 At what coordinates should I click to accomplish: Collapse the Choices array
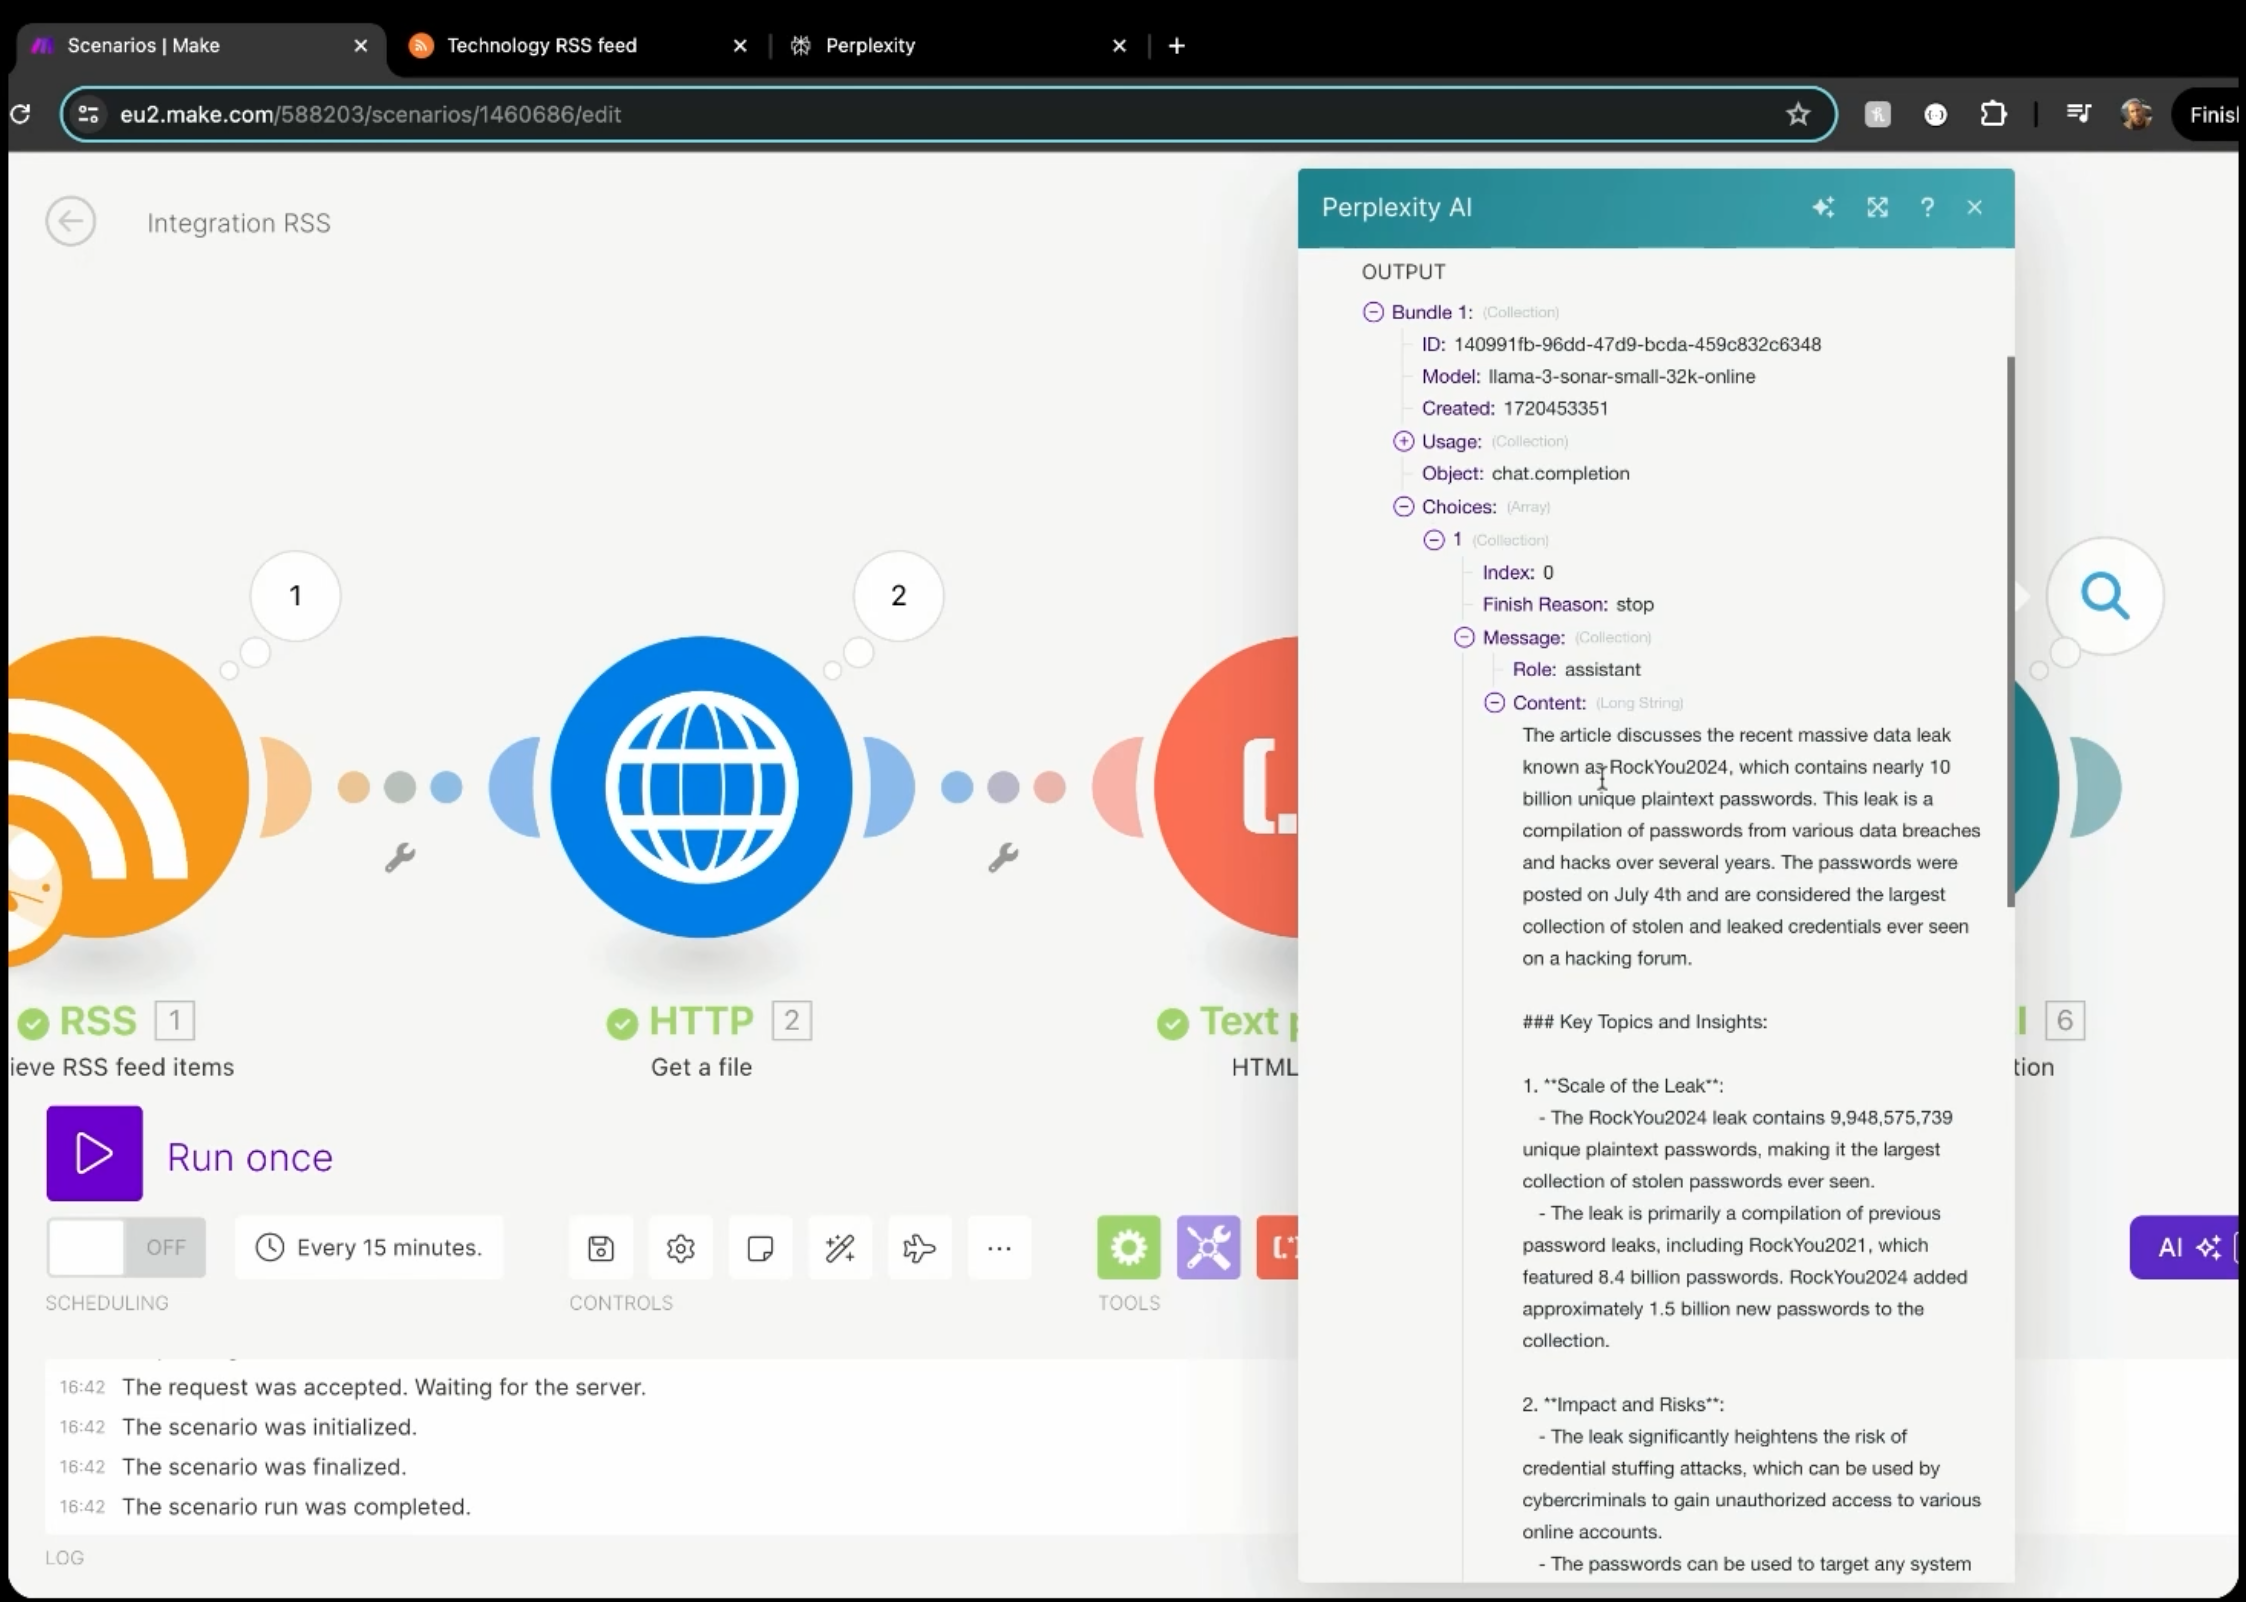pos(1403,507)
